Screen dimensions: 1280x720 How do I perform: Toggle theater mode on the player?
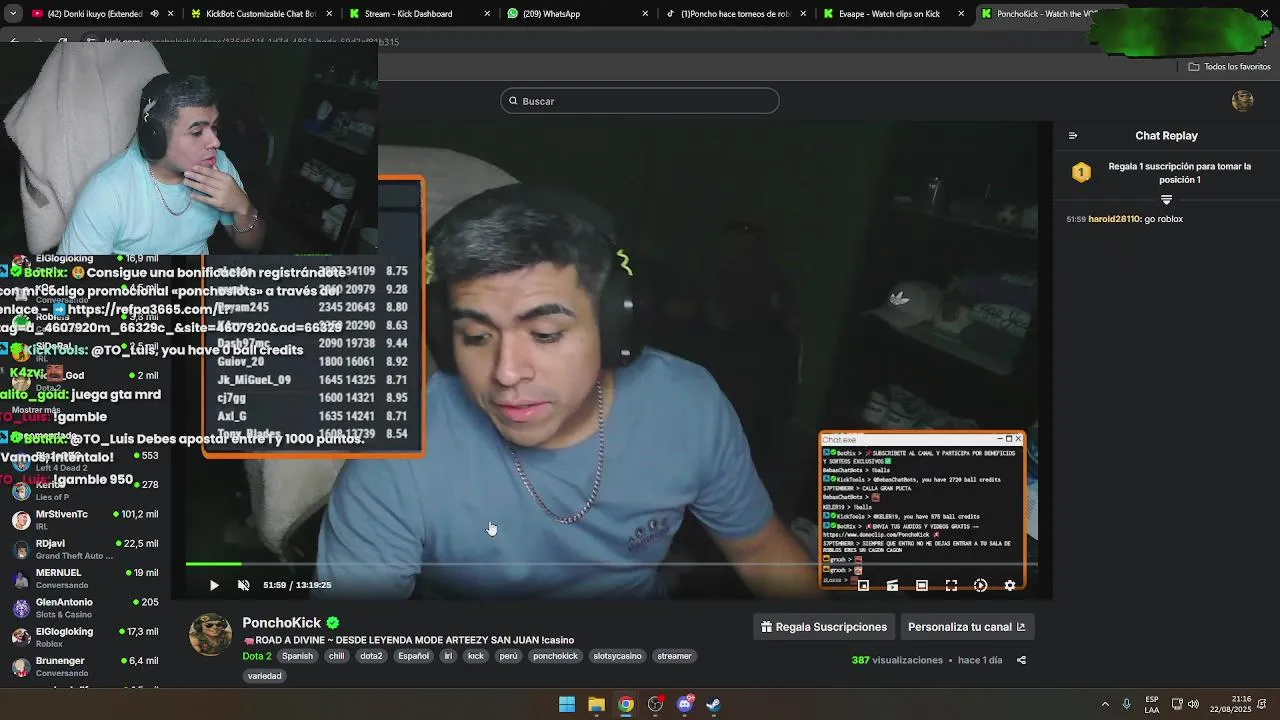tap(922, 586)
